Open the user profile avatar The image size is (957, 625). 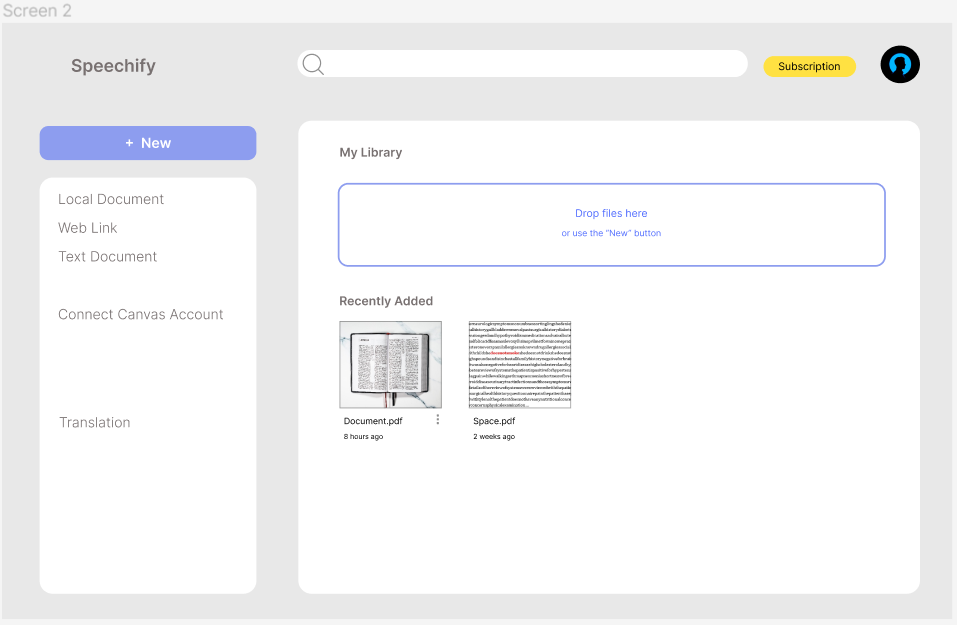(x=900, y=64)
